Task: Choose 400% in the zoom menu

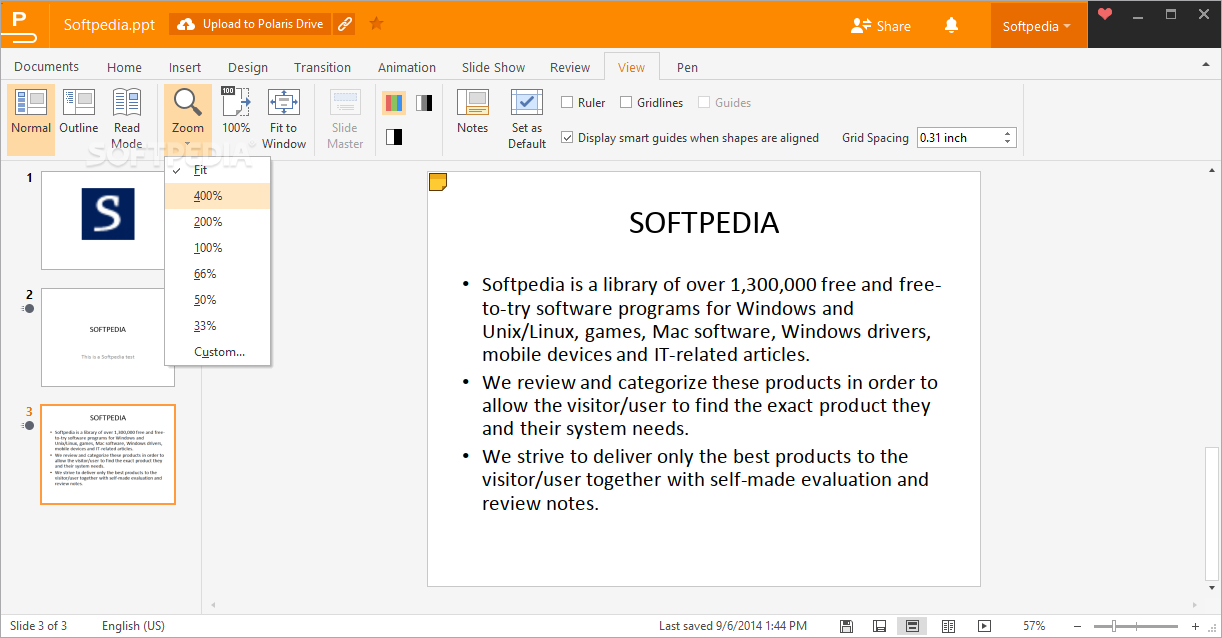Action: [218, 196]
